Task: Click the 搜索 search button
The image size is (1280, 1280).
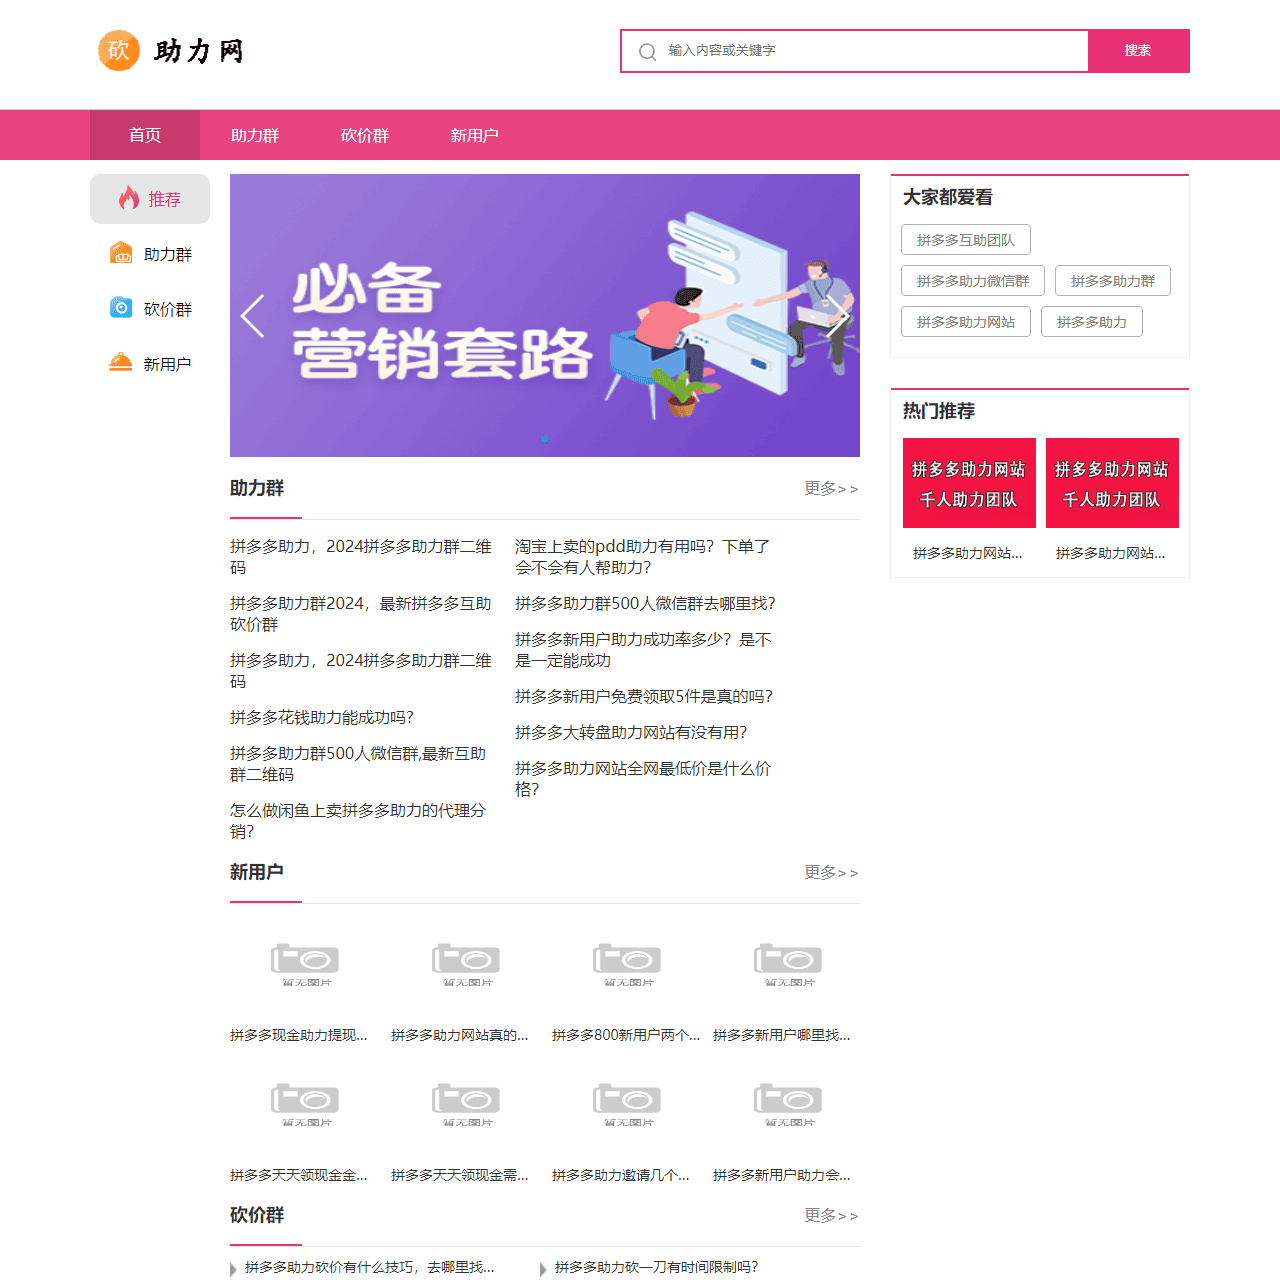Action: click(x=1138, y=50)
